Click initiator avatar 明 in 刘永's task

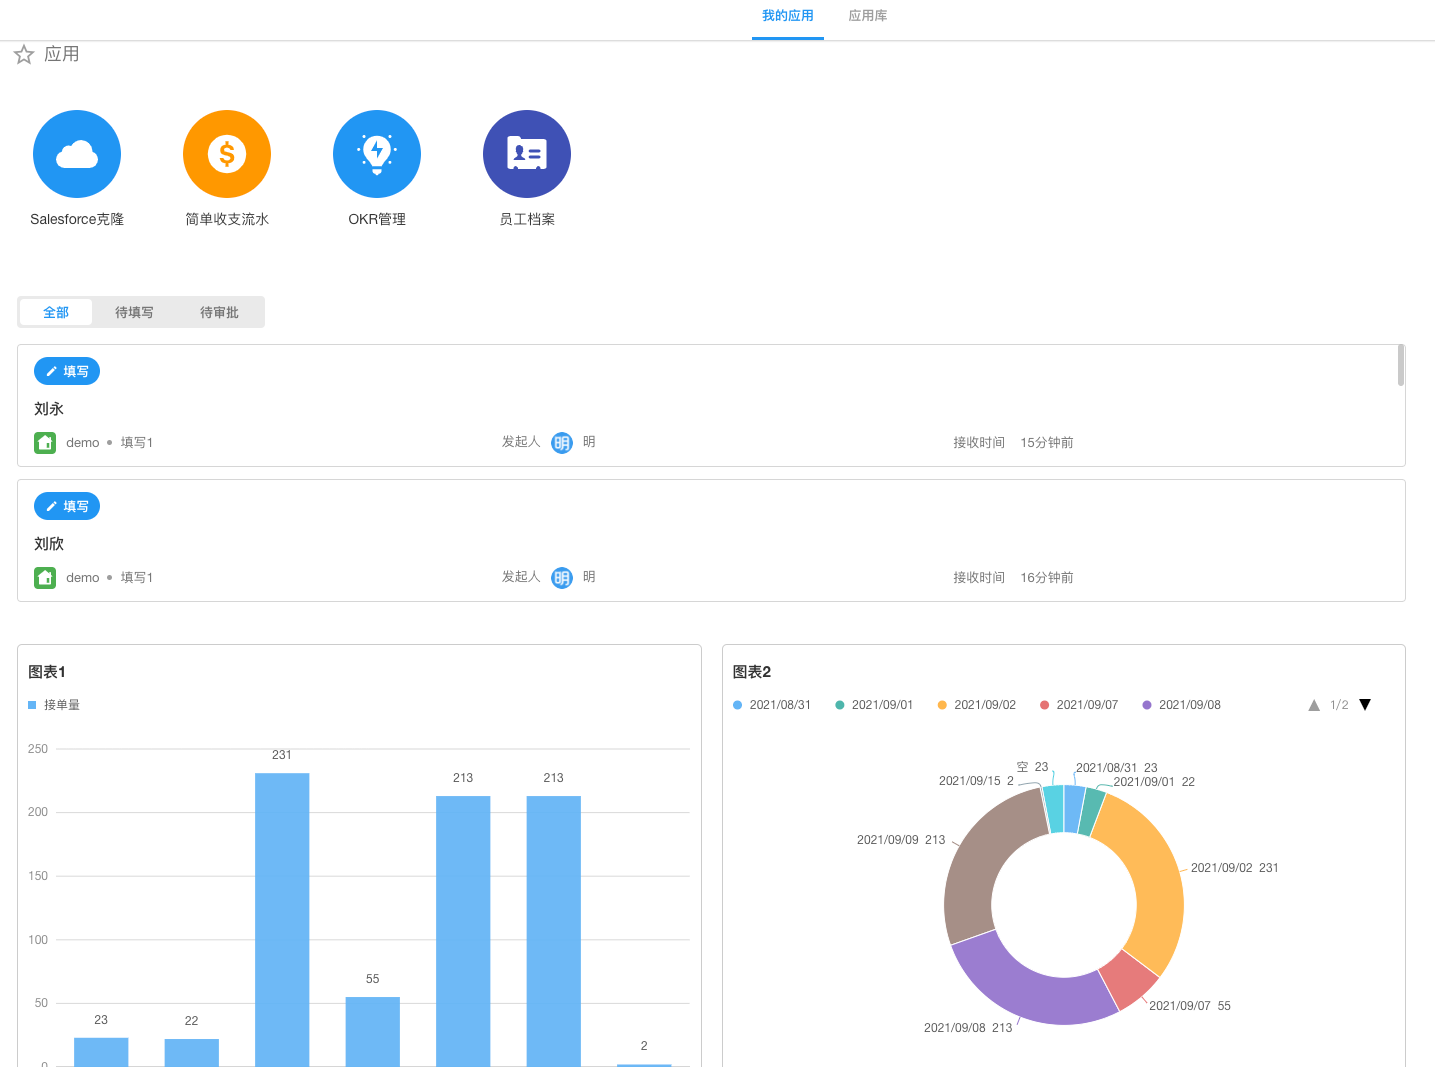(x=562, y=443)
